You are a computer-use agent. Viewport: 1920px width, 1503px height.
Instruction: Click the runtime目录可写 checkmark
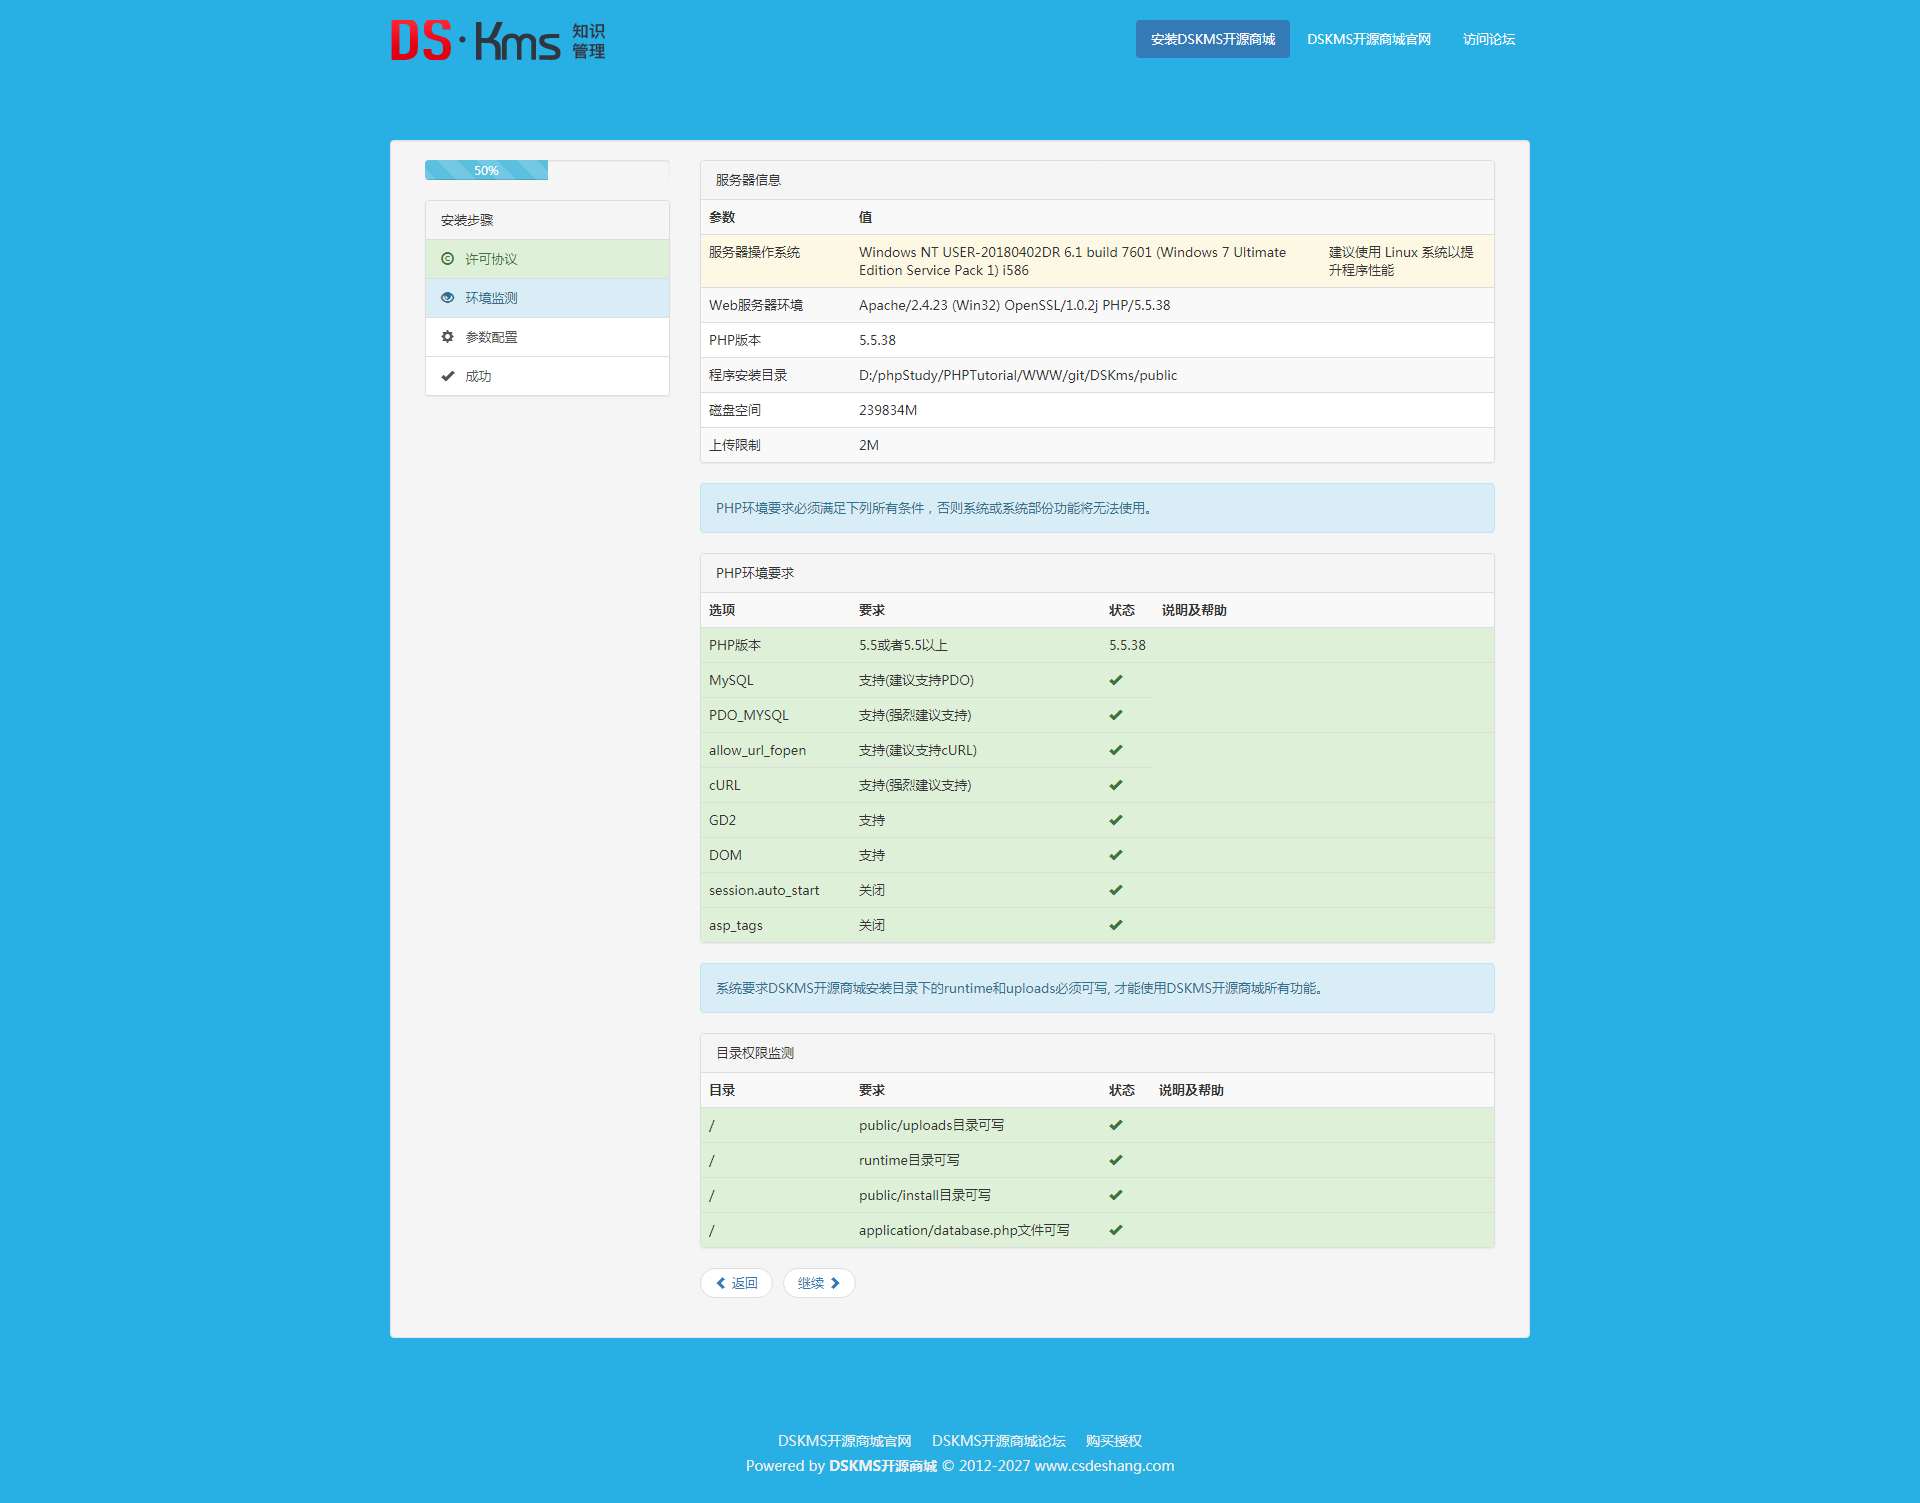pyautogui.click(x=1116, y=1160)
